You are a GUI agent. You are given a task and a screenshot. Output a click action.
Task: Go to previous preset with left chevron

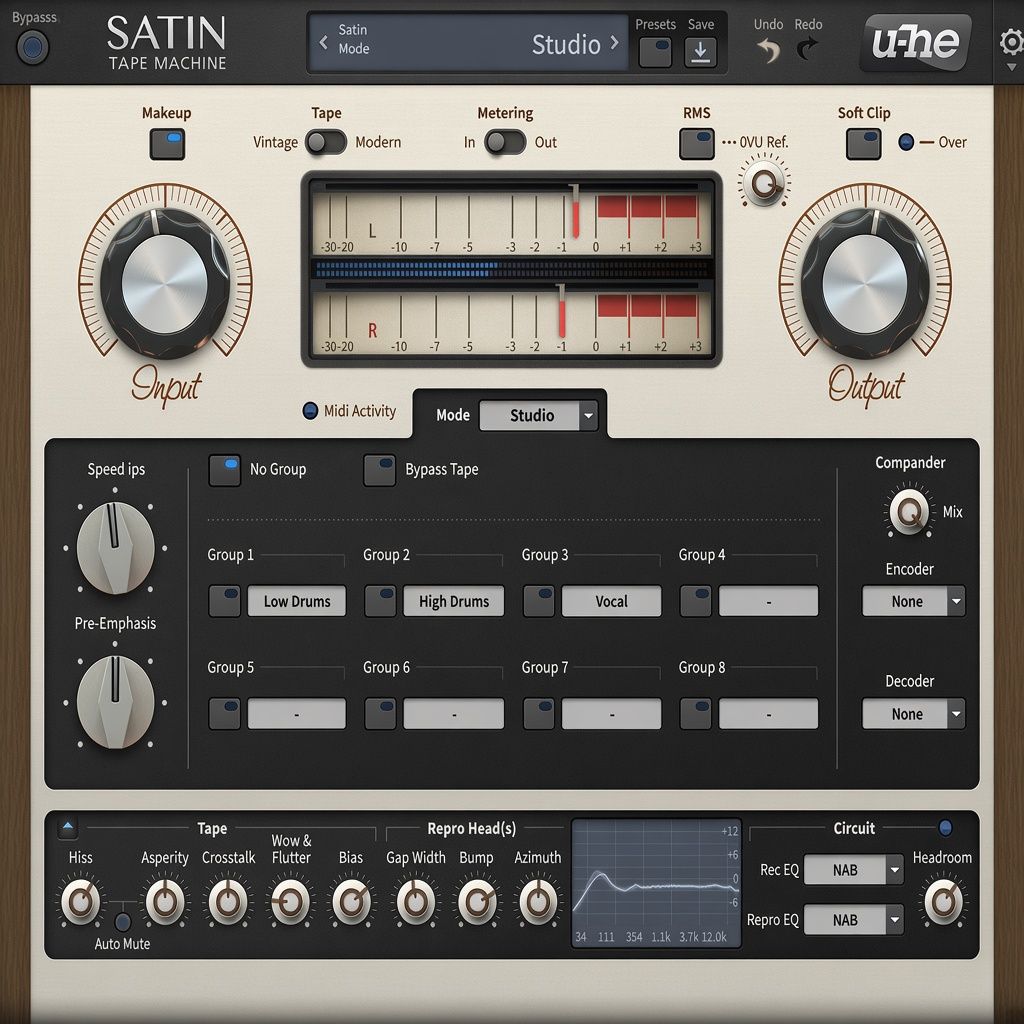[323, 43]
